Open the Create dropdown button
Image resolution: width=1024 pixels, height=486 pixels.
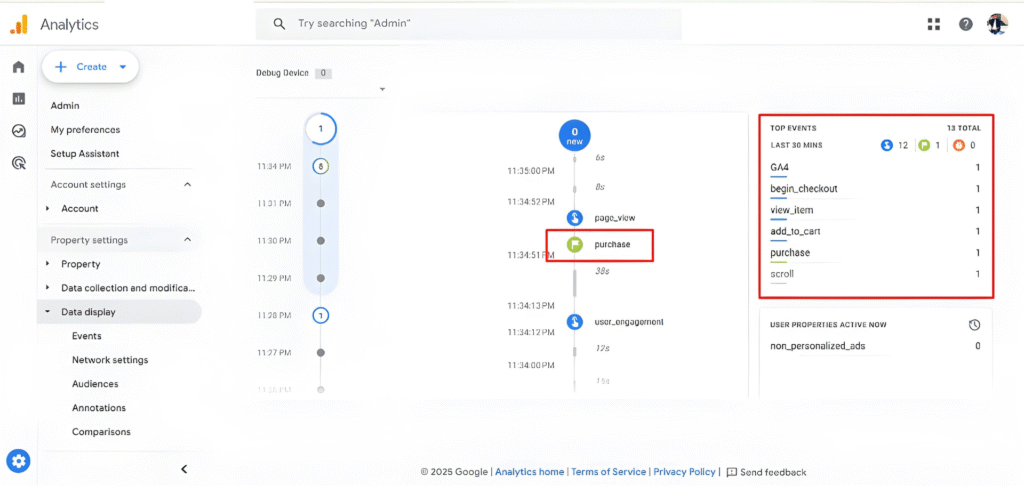(90, 67)
